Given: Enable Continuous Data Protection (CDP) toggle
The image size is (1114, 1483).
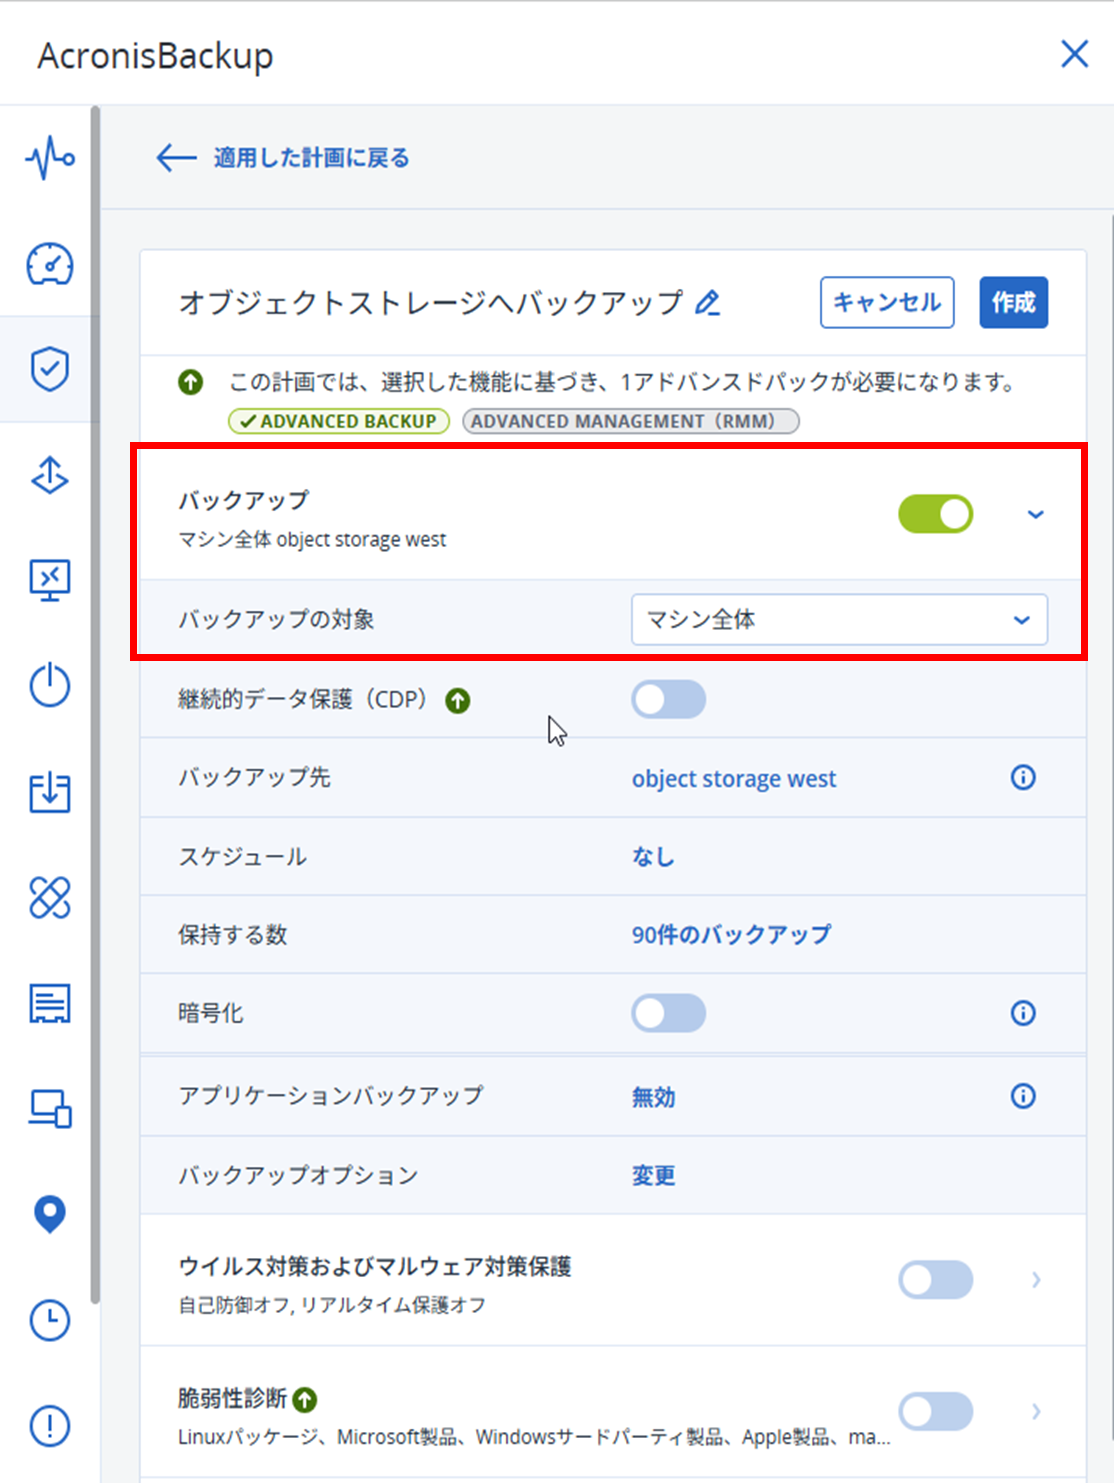Looking at the screenshot, I should [668, 700].
